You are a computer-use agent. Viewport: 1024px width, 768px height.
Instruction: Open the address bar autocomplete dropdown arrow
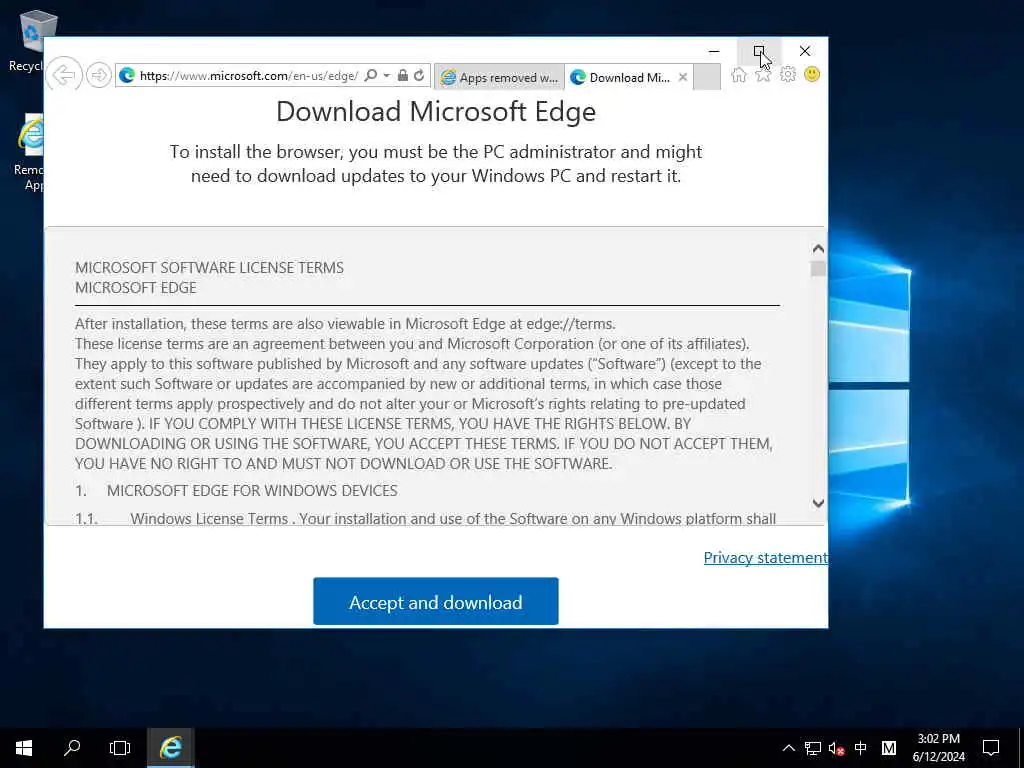coord(387,76)
